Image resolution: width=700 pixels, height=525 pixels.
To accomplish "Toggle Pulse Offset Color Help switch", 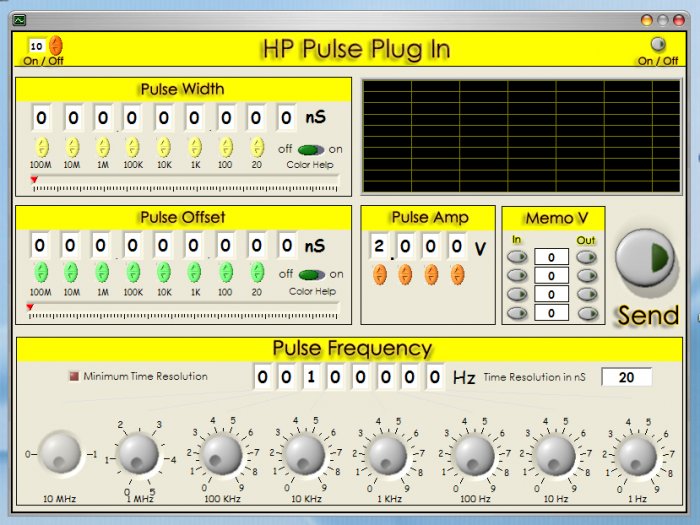I will (312, 275).
